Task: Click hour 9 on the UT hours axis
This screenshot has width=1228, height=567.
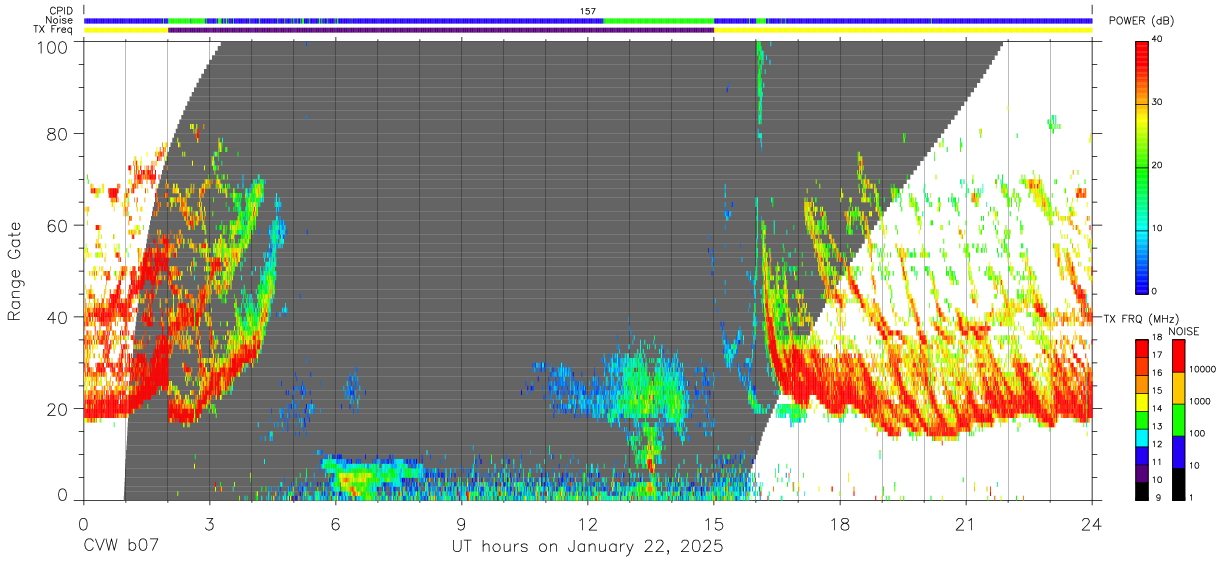Action: [461, 524]
